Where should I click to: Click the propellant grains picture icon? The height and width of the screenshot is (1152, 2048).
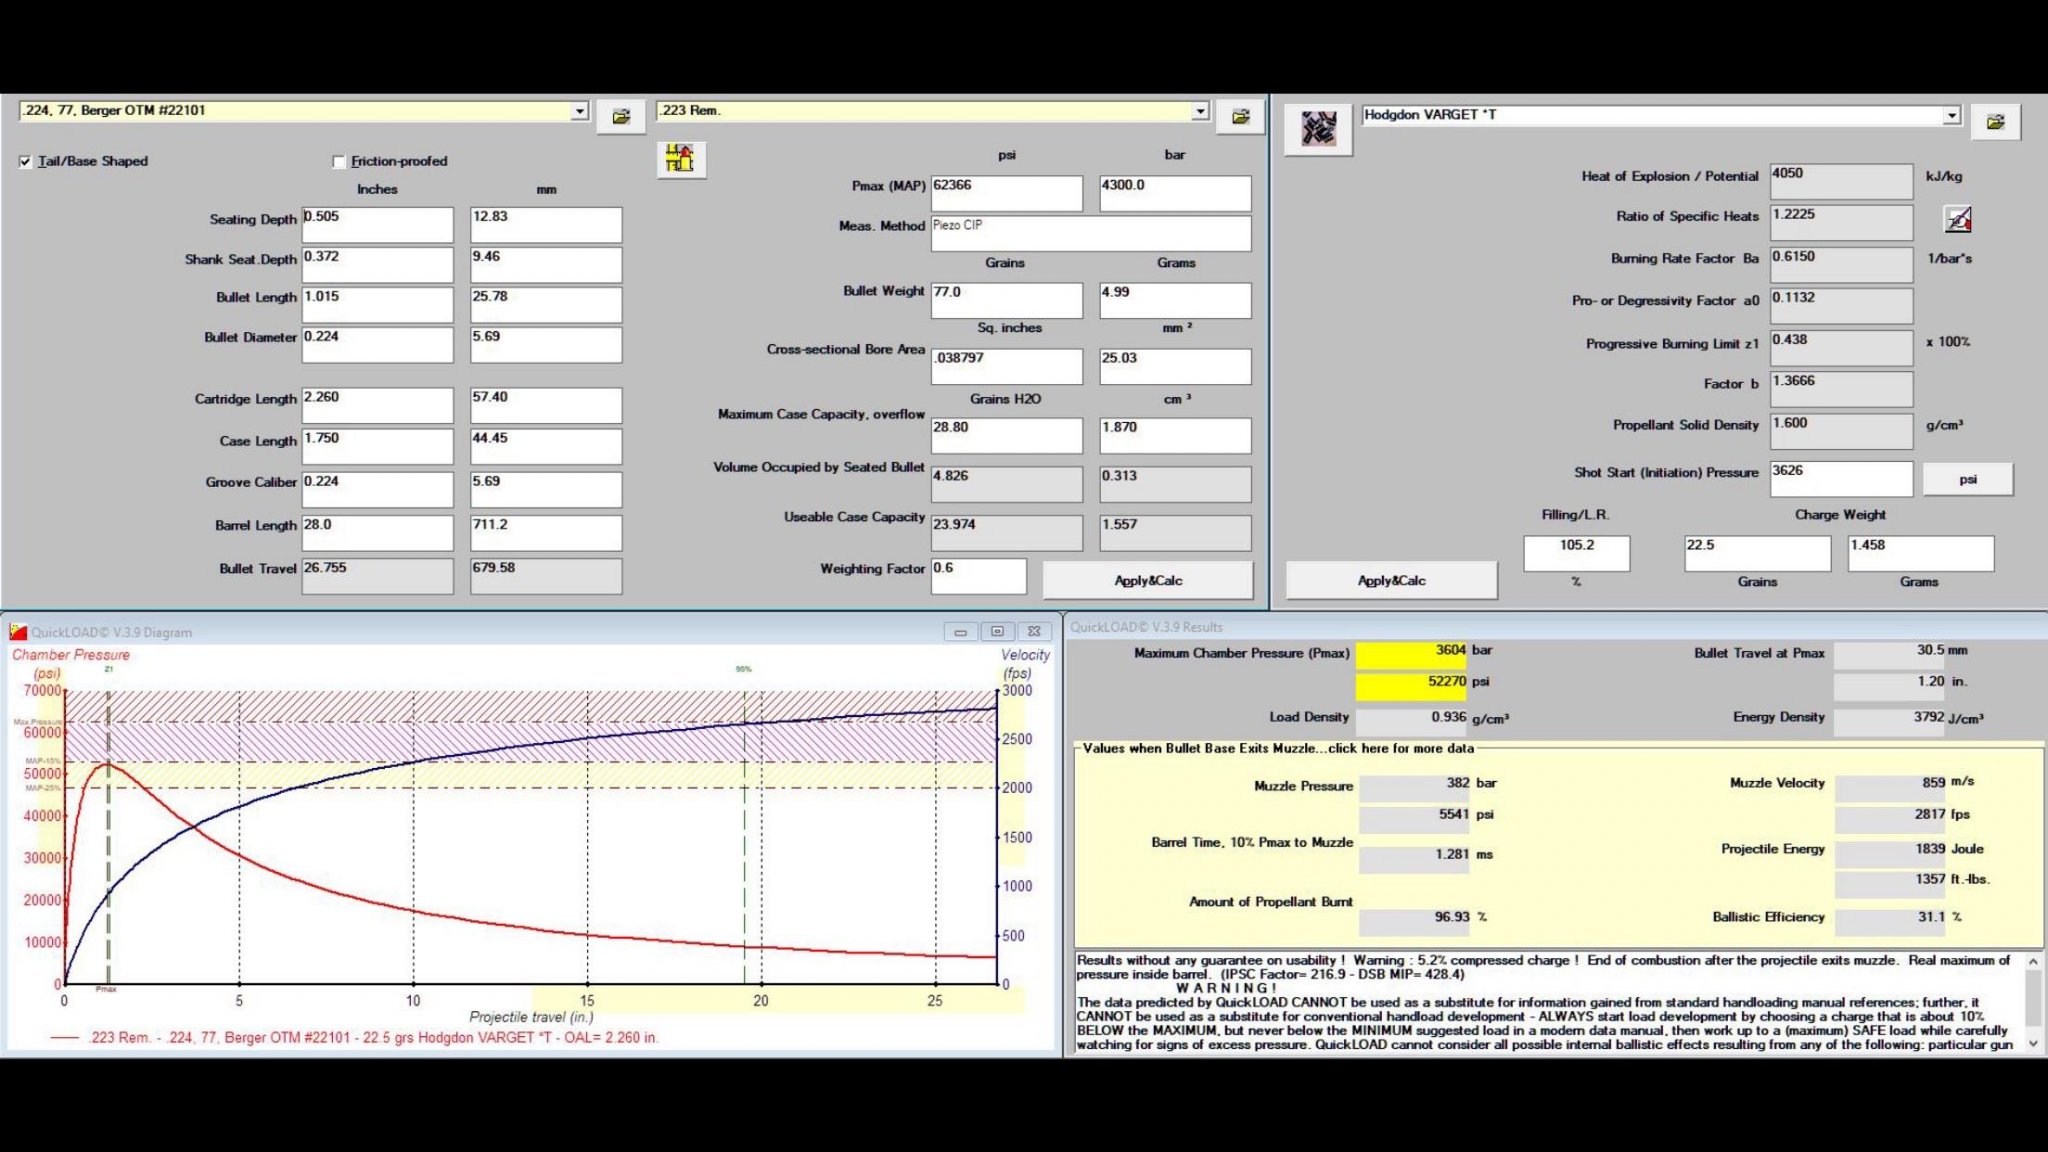click(1318, 128)
